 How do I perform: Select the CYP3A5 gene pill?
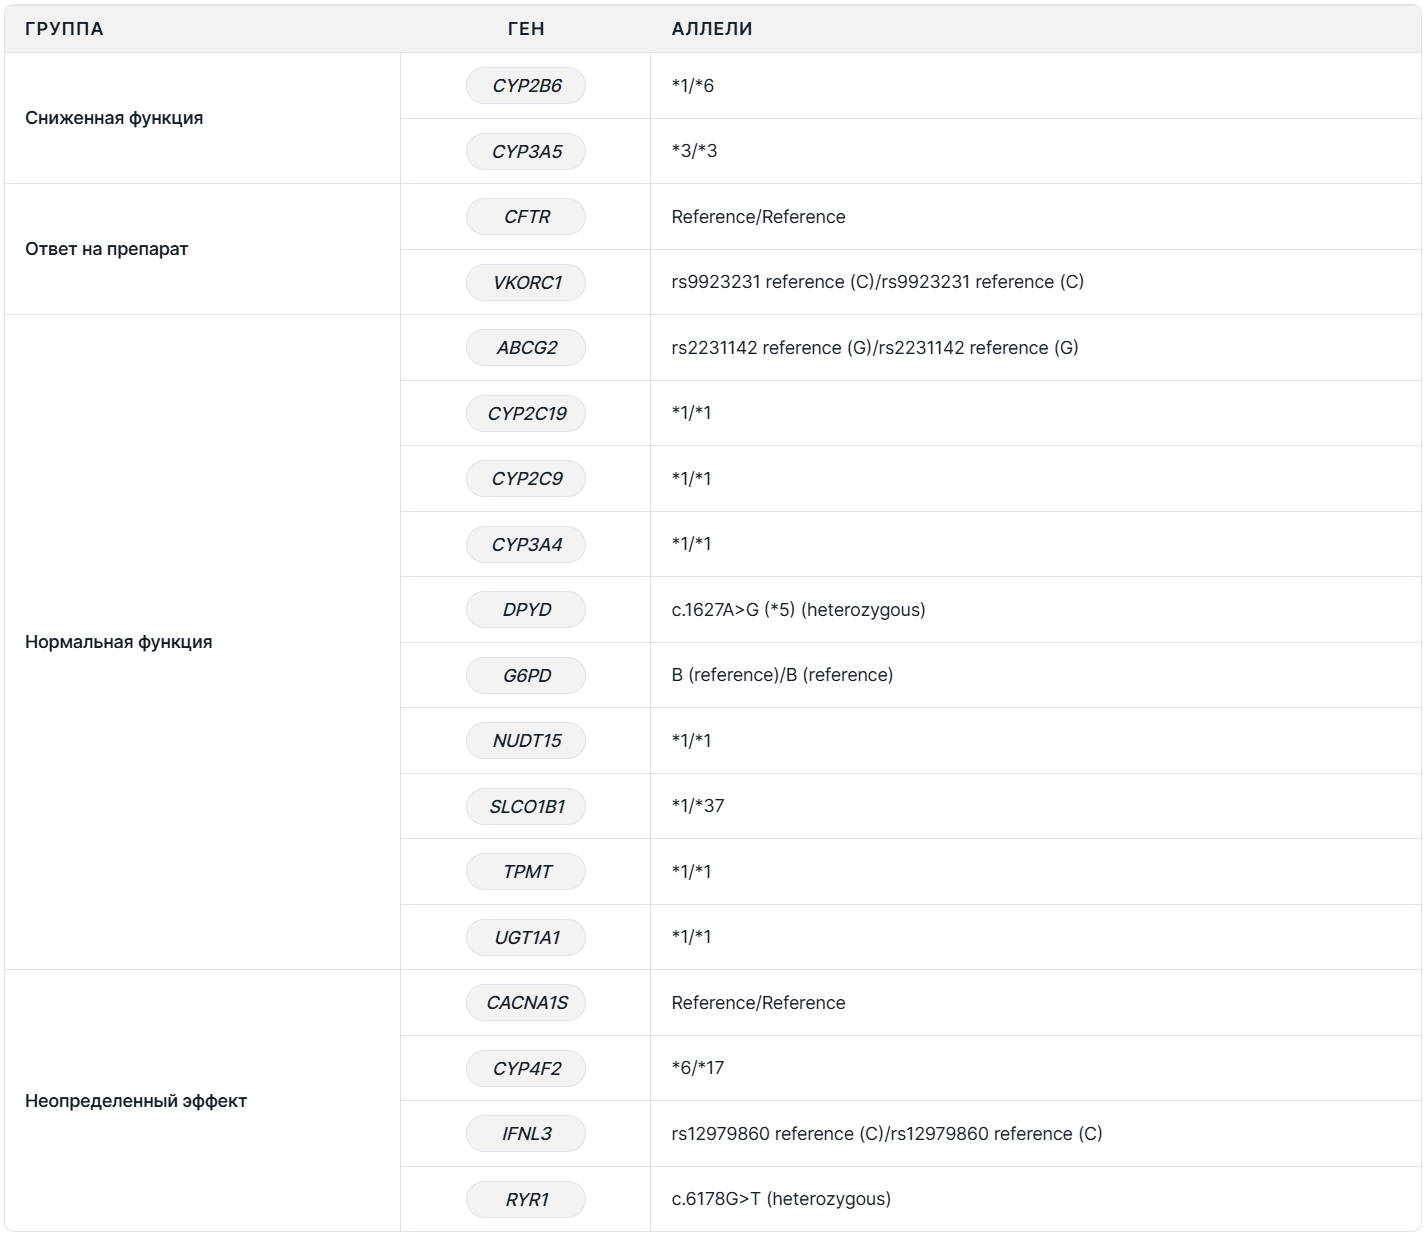(526, 152)
